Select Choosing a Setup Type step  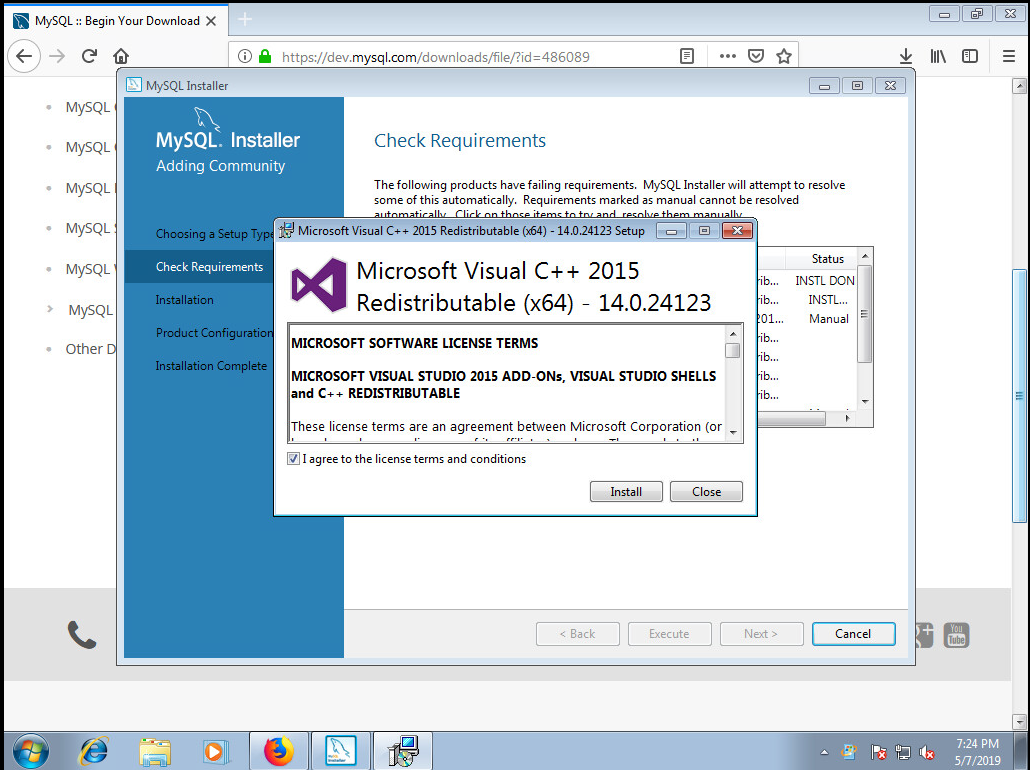215,234
